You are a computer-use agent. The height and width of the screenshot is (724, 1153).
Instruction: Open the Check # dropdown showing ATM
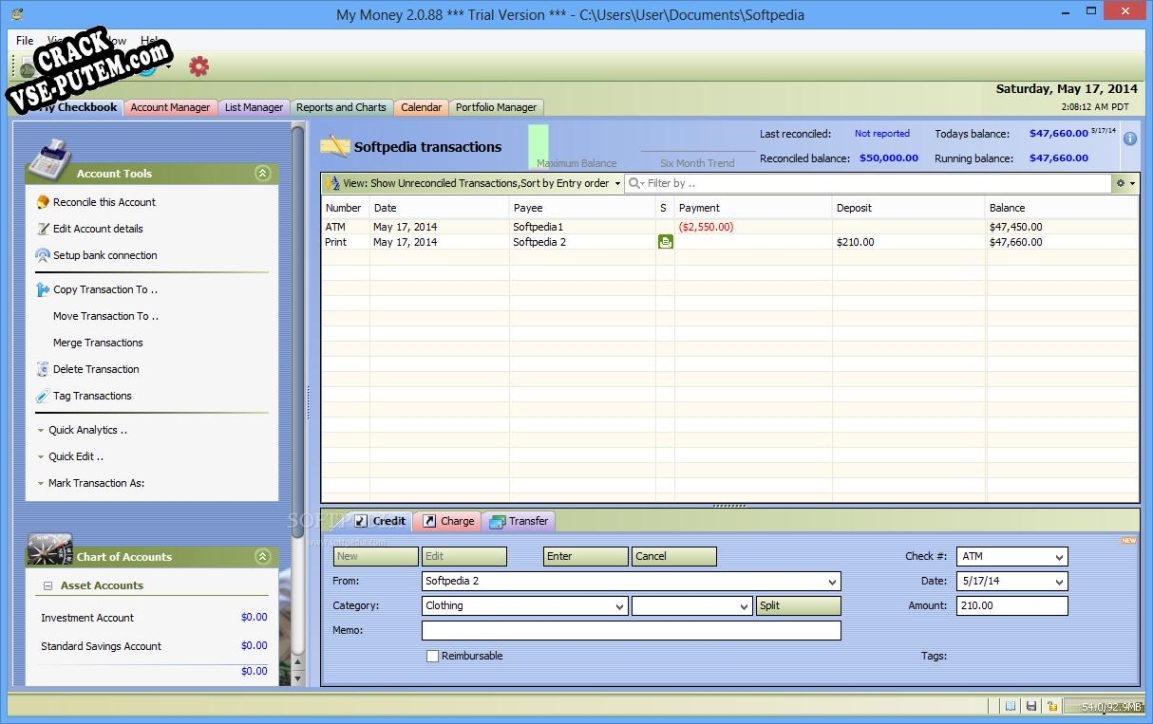[1059, 557]
